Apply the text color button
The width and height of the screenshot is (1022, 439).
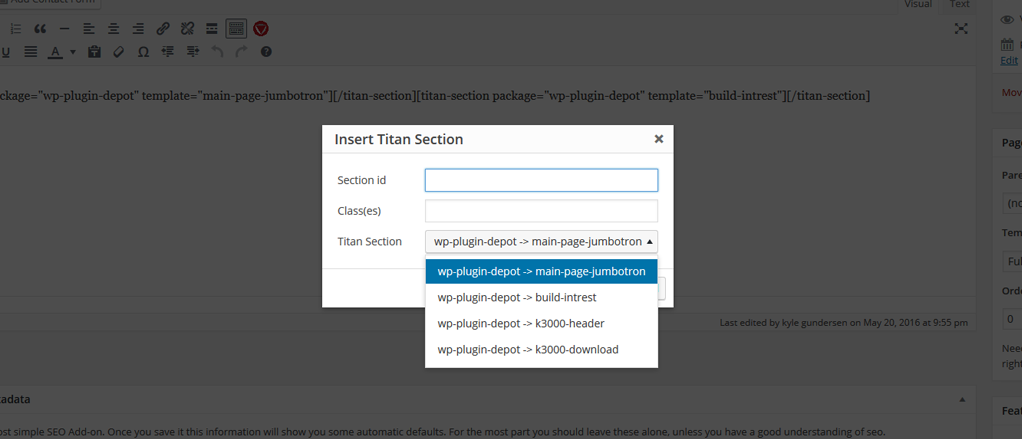(55, 51)
